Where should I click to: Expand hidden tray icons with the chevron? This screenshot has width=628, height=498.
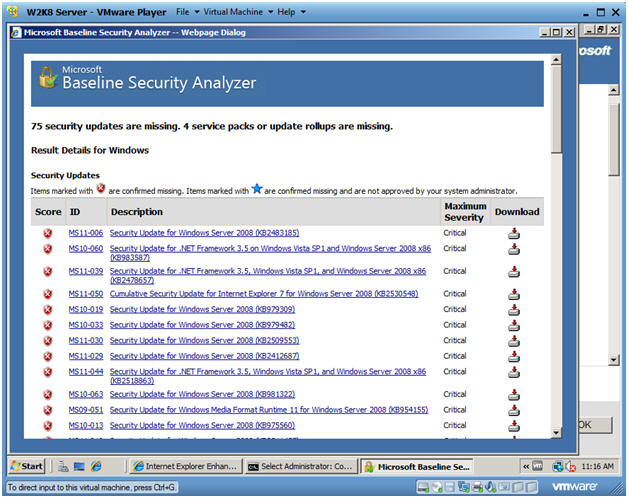pyautogui.click(x=526, y=466)
